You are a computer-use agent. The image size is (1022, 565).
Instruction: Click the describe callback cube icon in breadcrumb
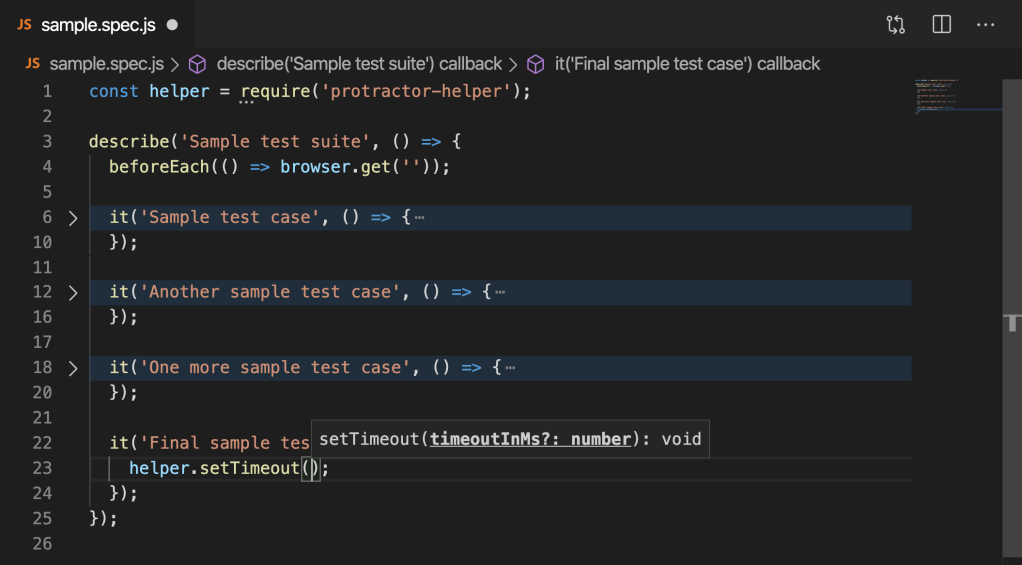click(198, 64)
